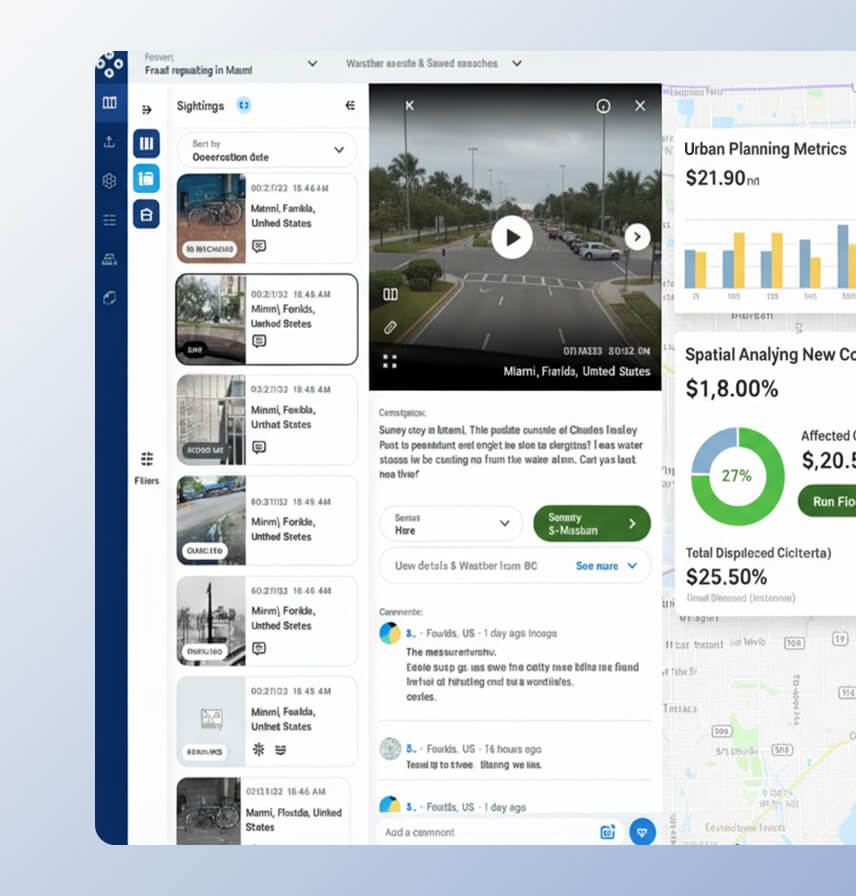Click the info icon on the video
Image resolution: width=856 pixels, height=896 pixels.
(603, 106)
